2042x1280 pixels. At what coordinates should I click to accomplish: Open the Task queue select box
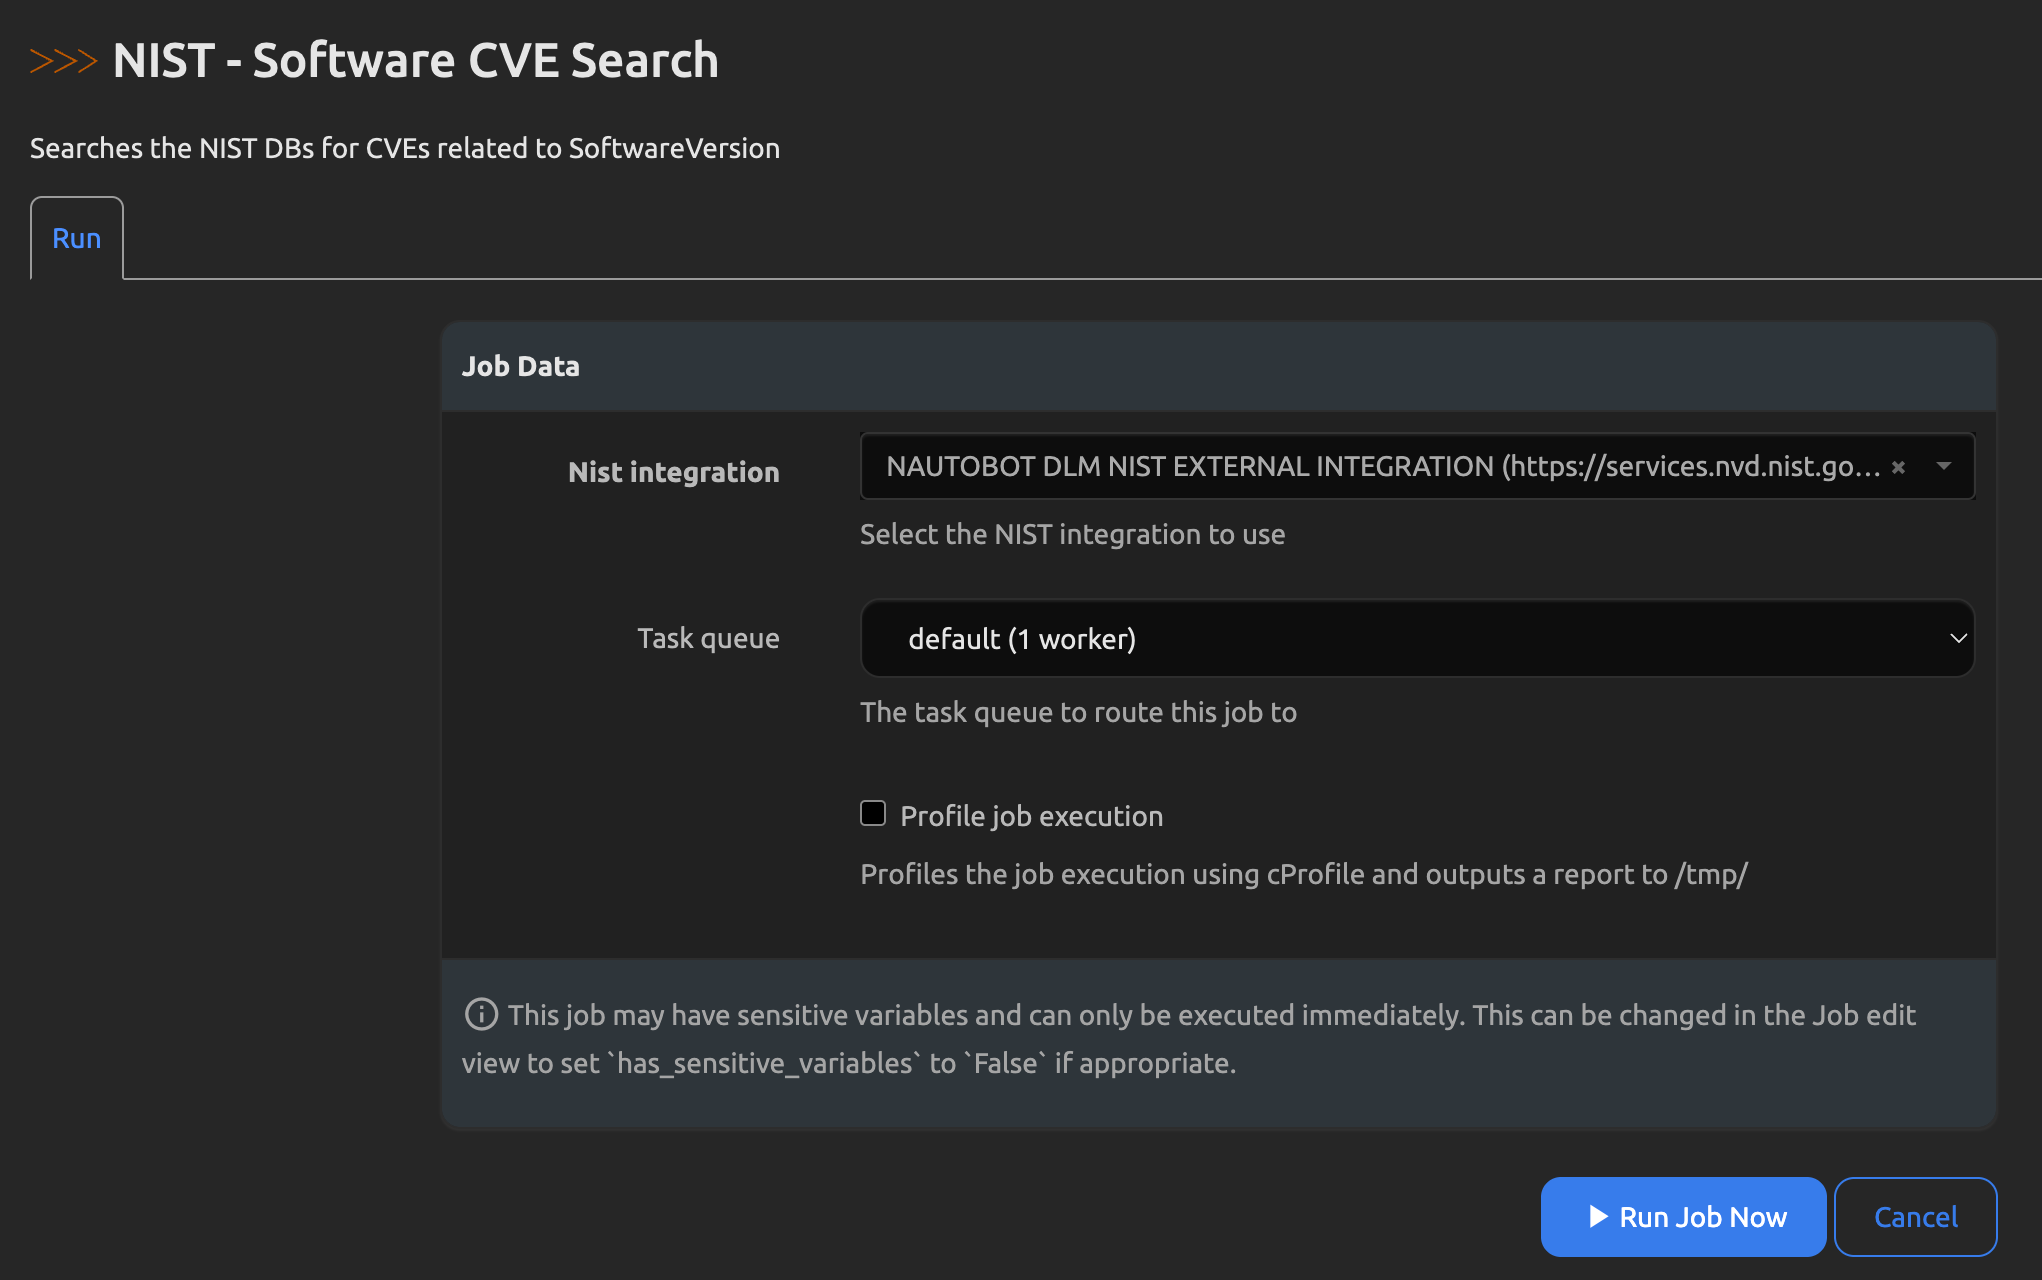tap(1416, 638)
